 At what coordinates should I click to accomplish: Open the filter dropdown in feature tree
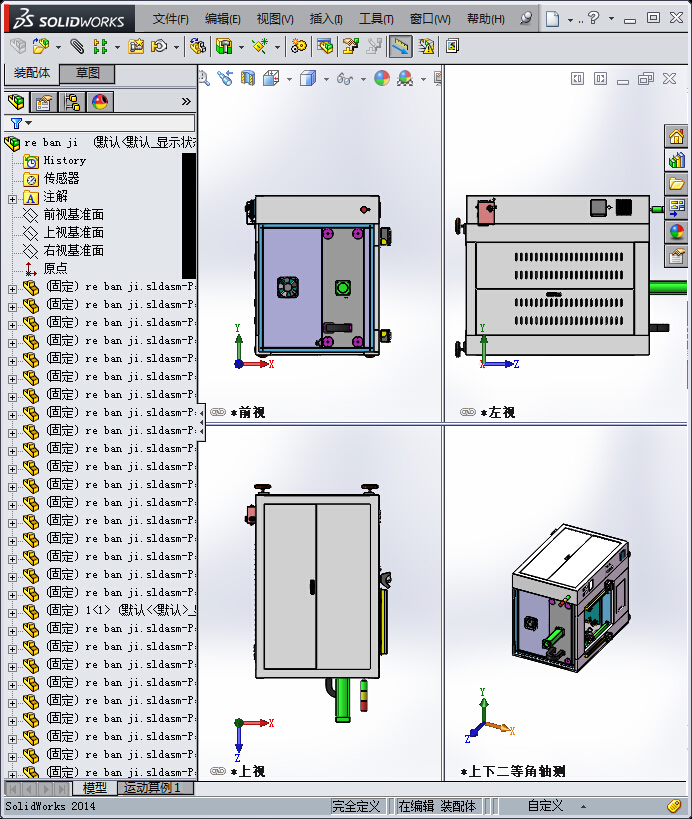point(21,123)
